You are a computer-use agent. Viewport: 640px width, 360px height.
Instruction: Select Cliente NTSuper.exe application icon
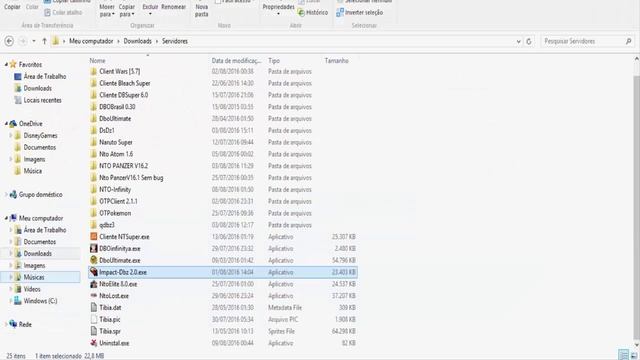pos(93,237)
